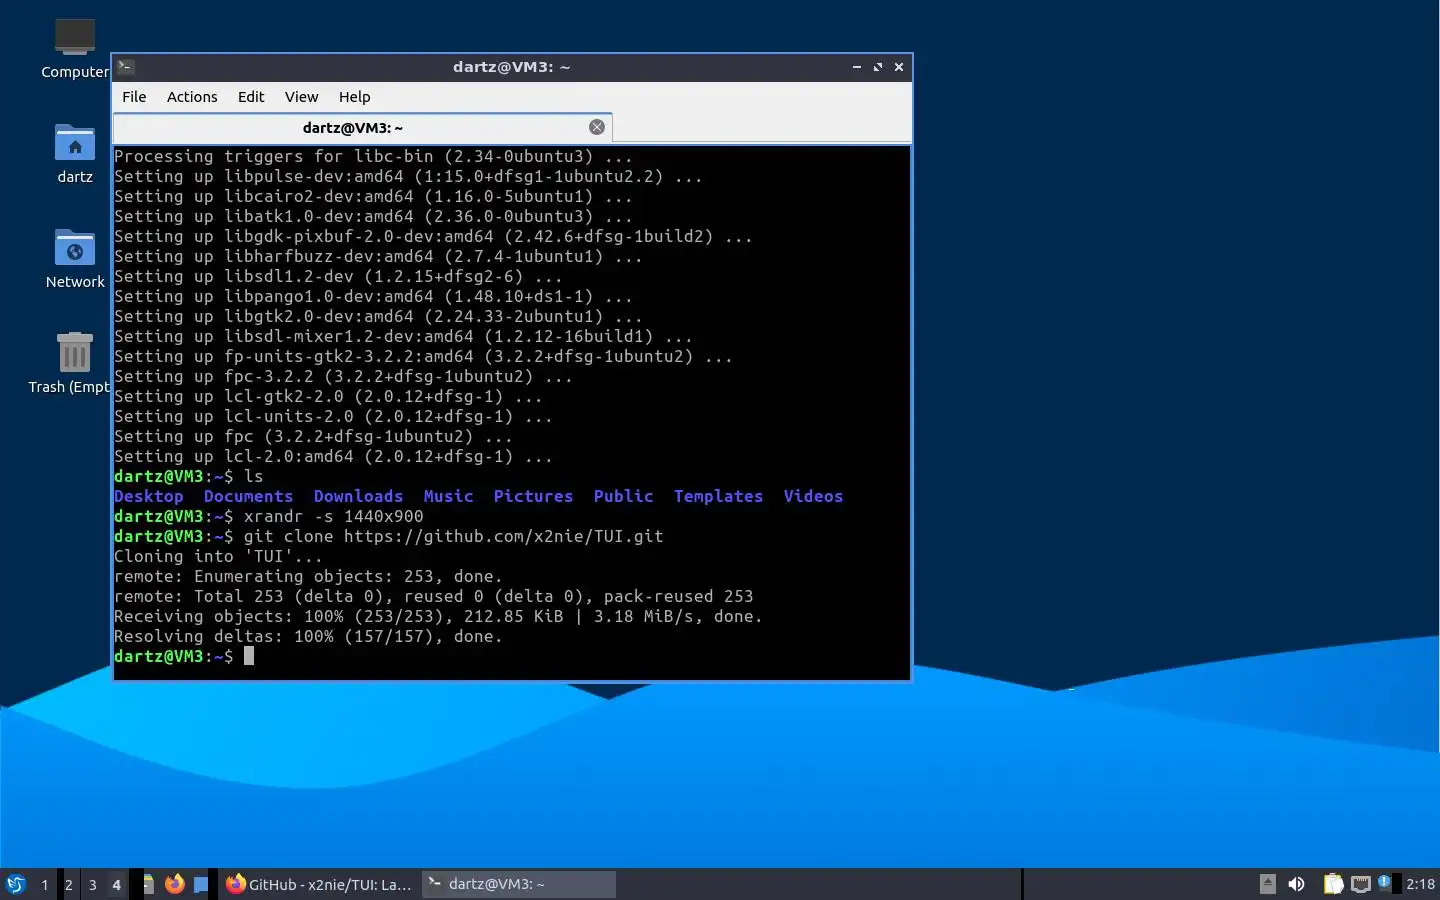Screen dimensions: 1440x900
Task: Click the 'Resolving deltas: 100%' output line
Action: click(309, 636)
